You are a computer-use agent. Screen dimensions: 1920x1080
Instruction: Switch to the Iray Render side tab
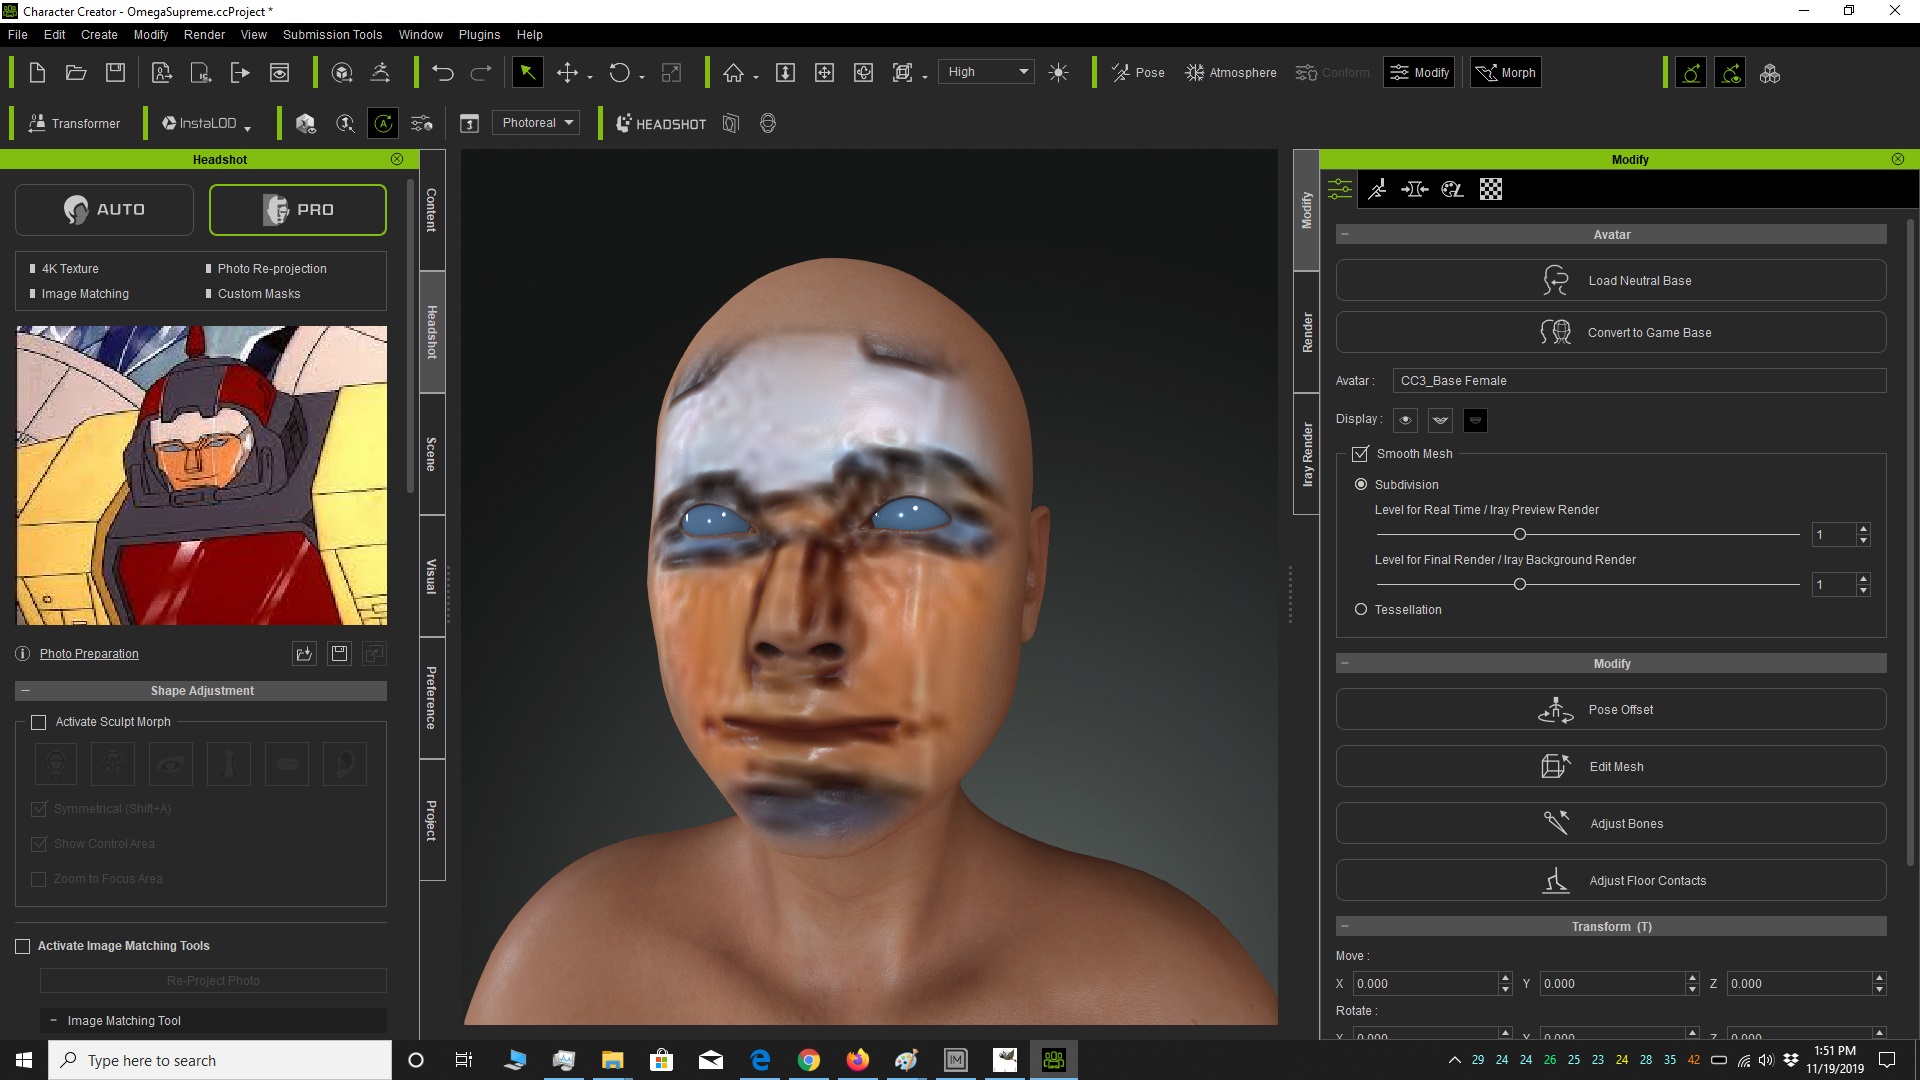[1307, 454]
